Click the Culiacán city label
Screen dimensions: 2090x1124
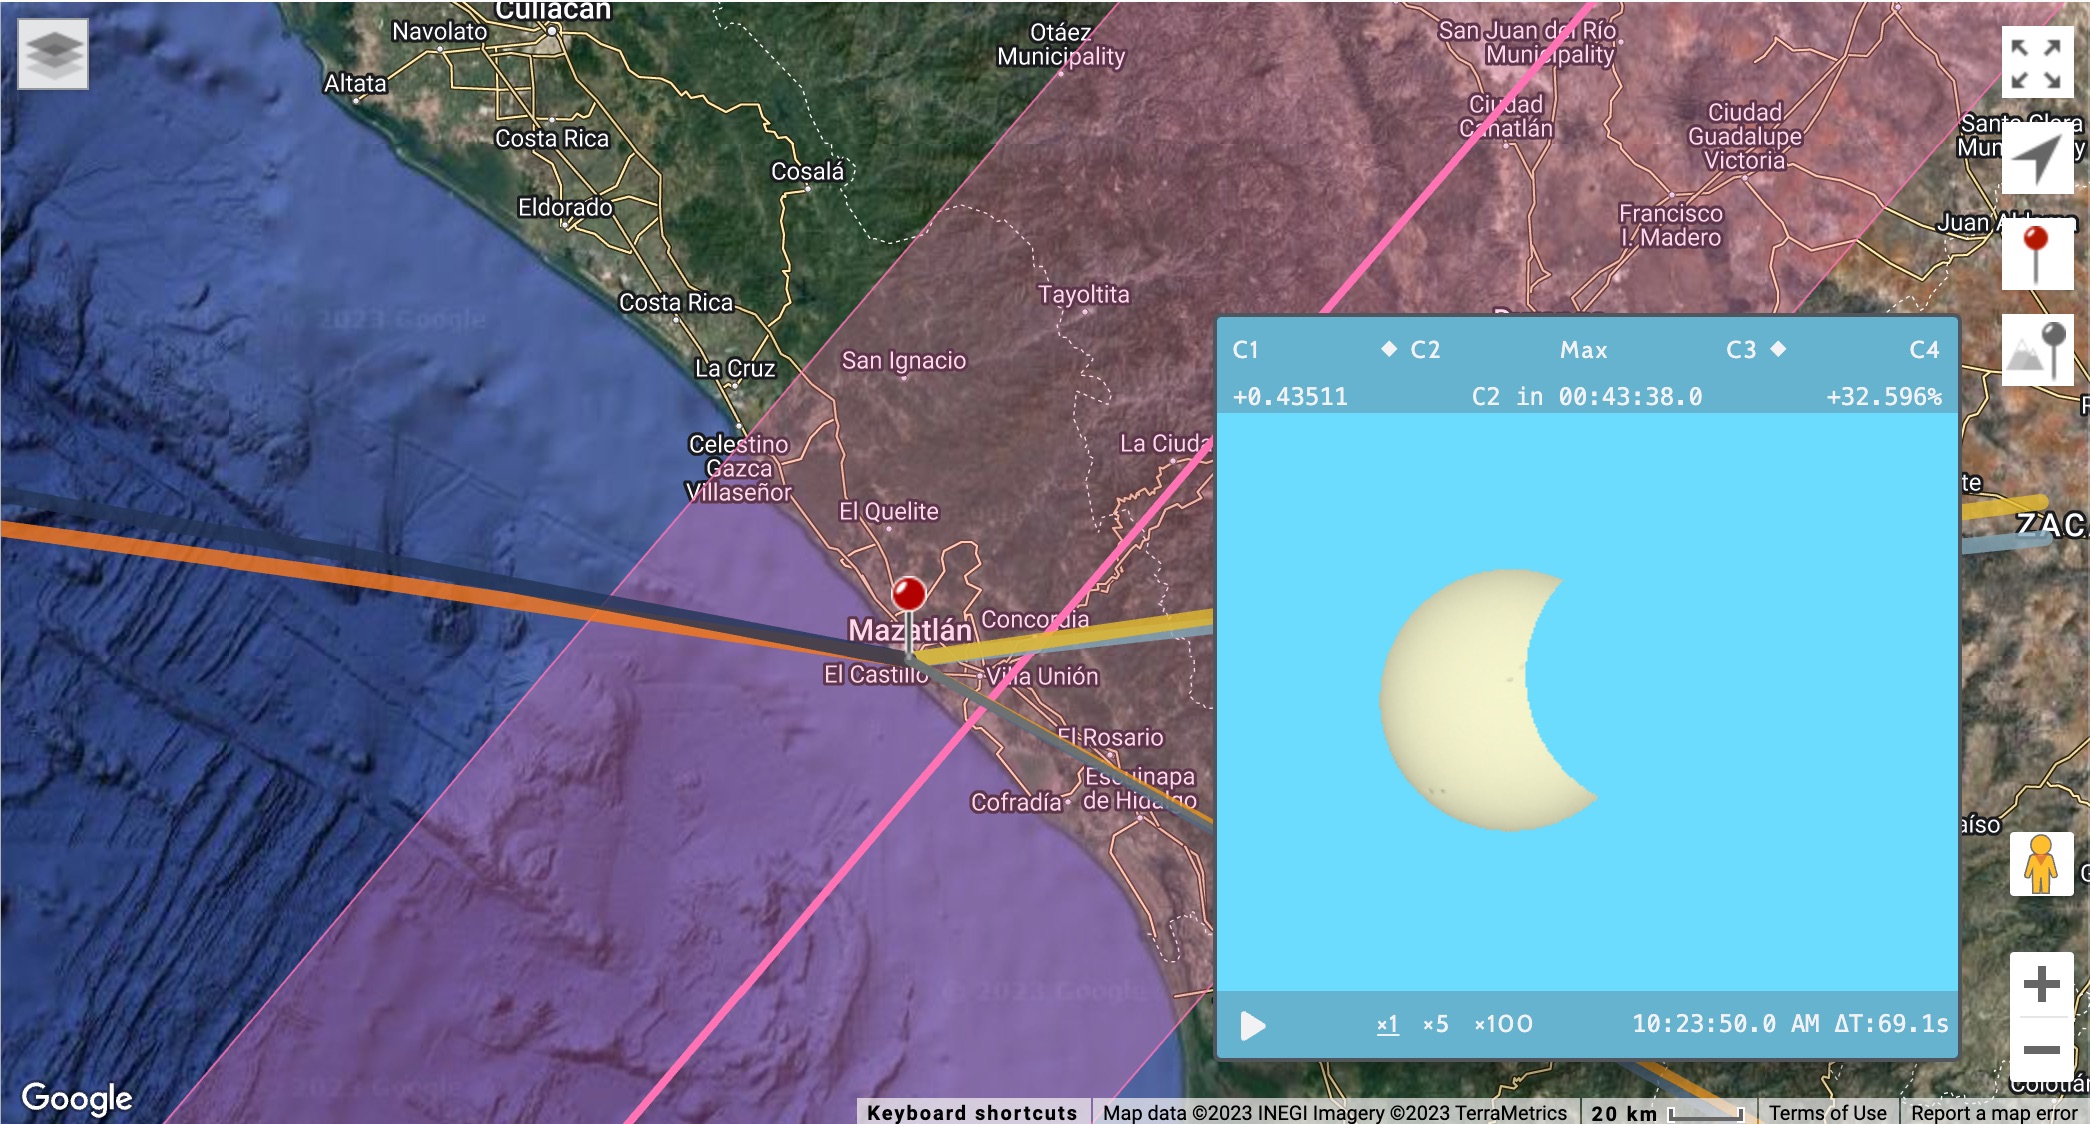(x=552, y=10)
